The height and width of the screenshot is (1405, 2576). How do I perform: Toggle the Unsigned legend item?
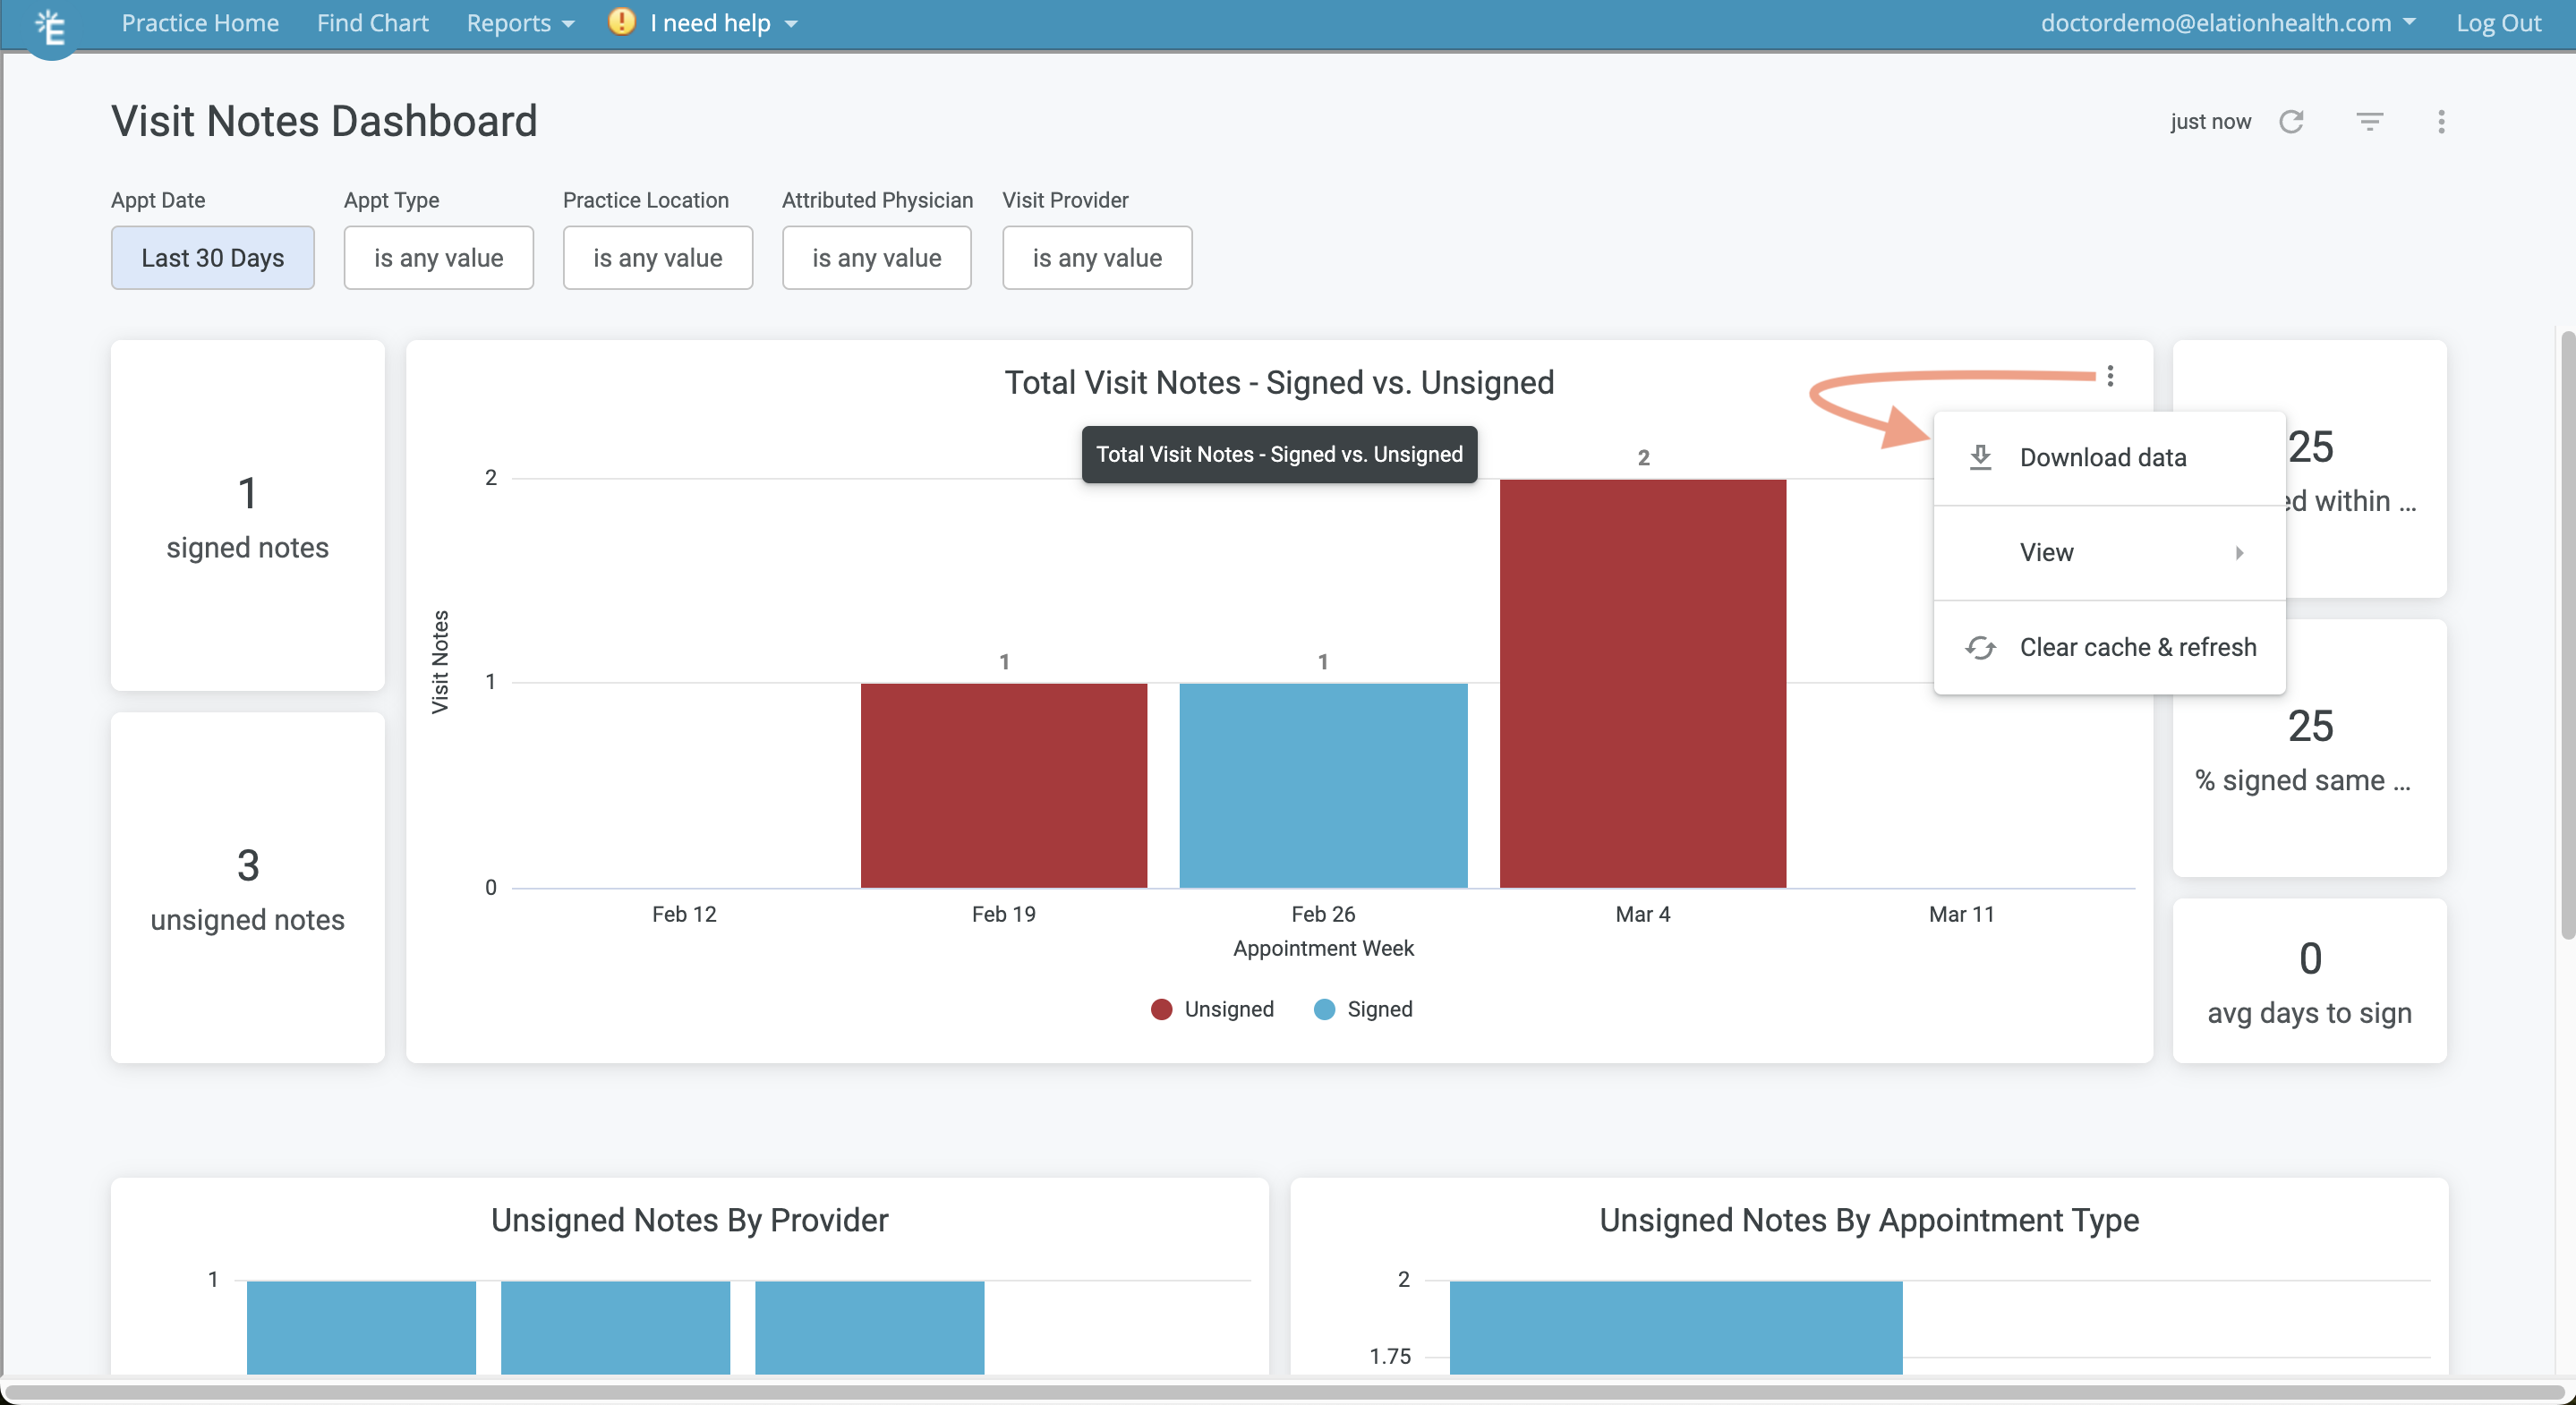click(x=1213, y=1009)
